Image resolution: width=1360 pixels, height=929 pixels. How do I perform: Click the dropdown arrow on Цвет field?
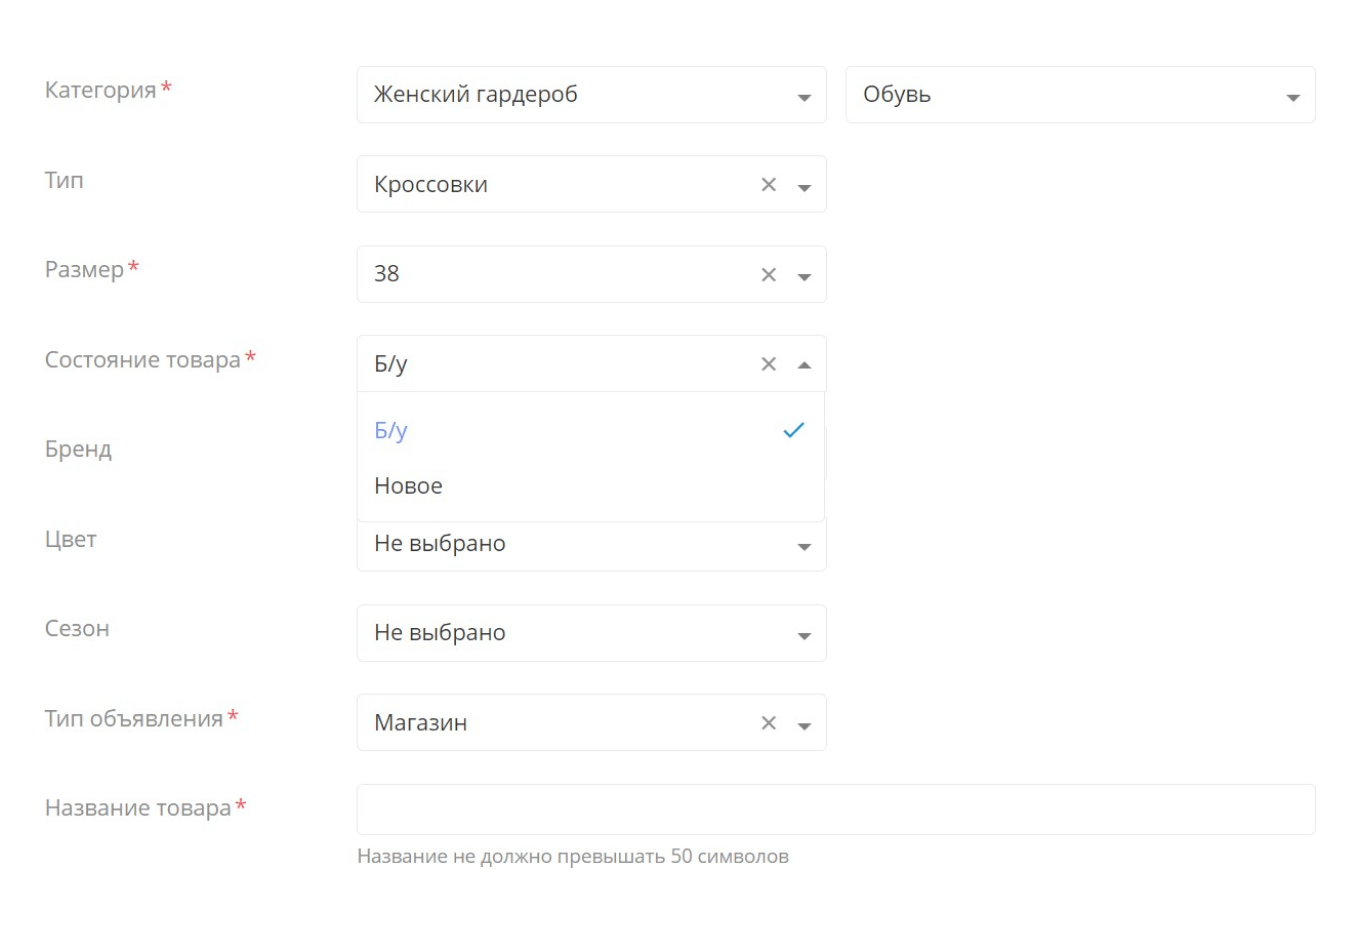(x=803, y=545)
